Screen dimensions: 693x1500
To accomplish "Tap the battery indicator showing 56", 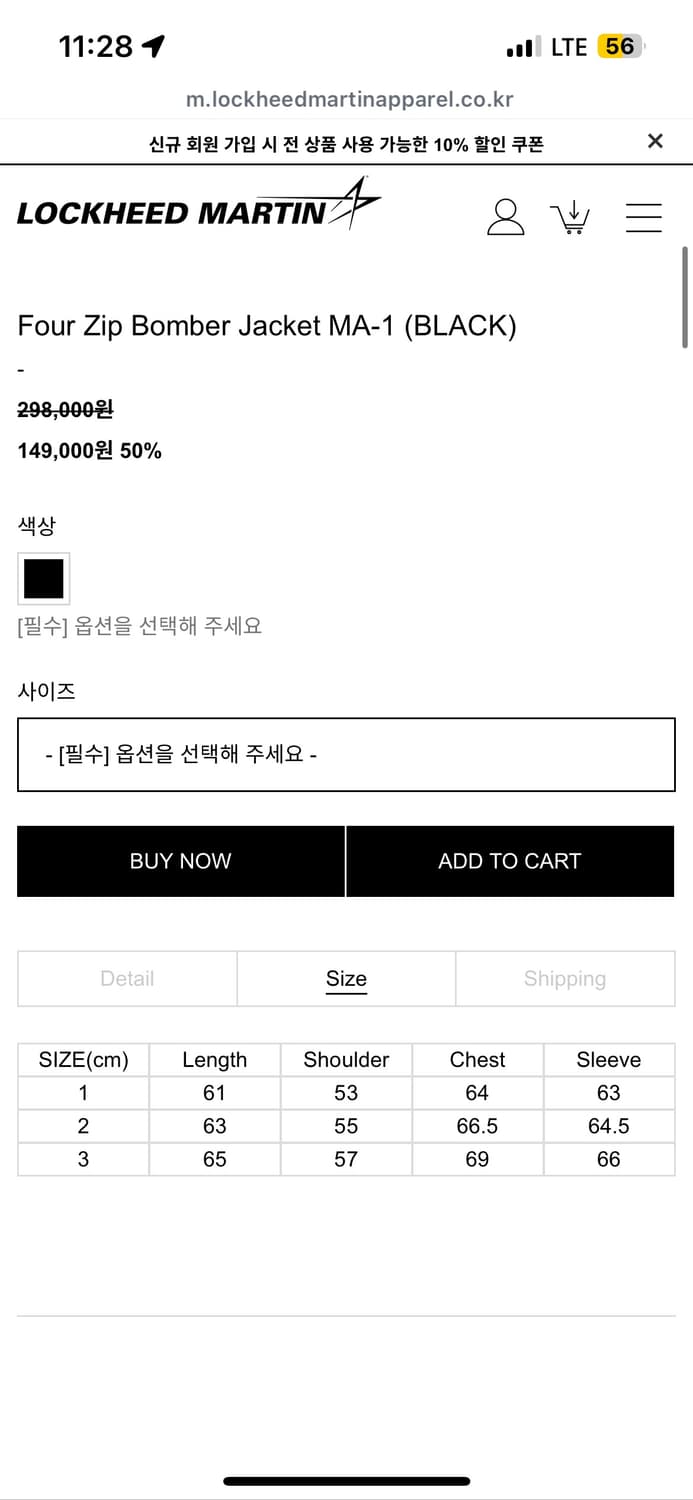I will point(620,46).
